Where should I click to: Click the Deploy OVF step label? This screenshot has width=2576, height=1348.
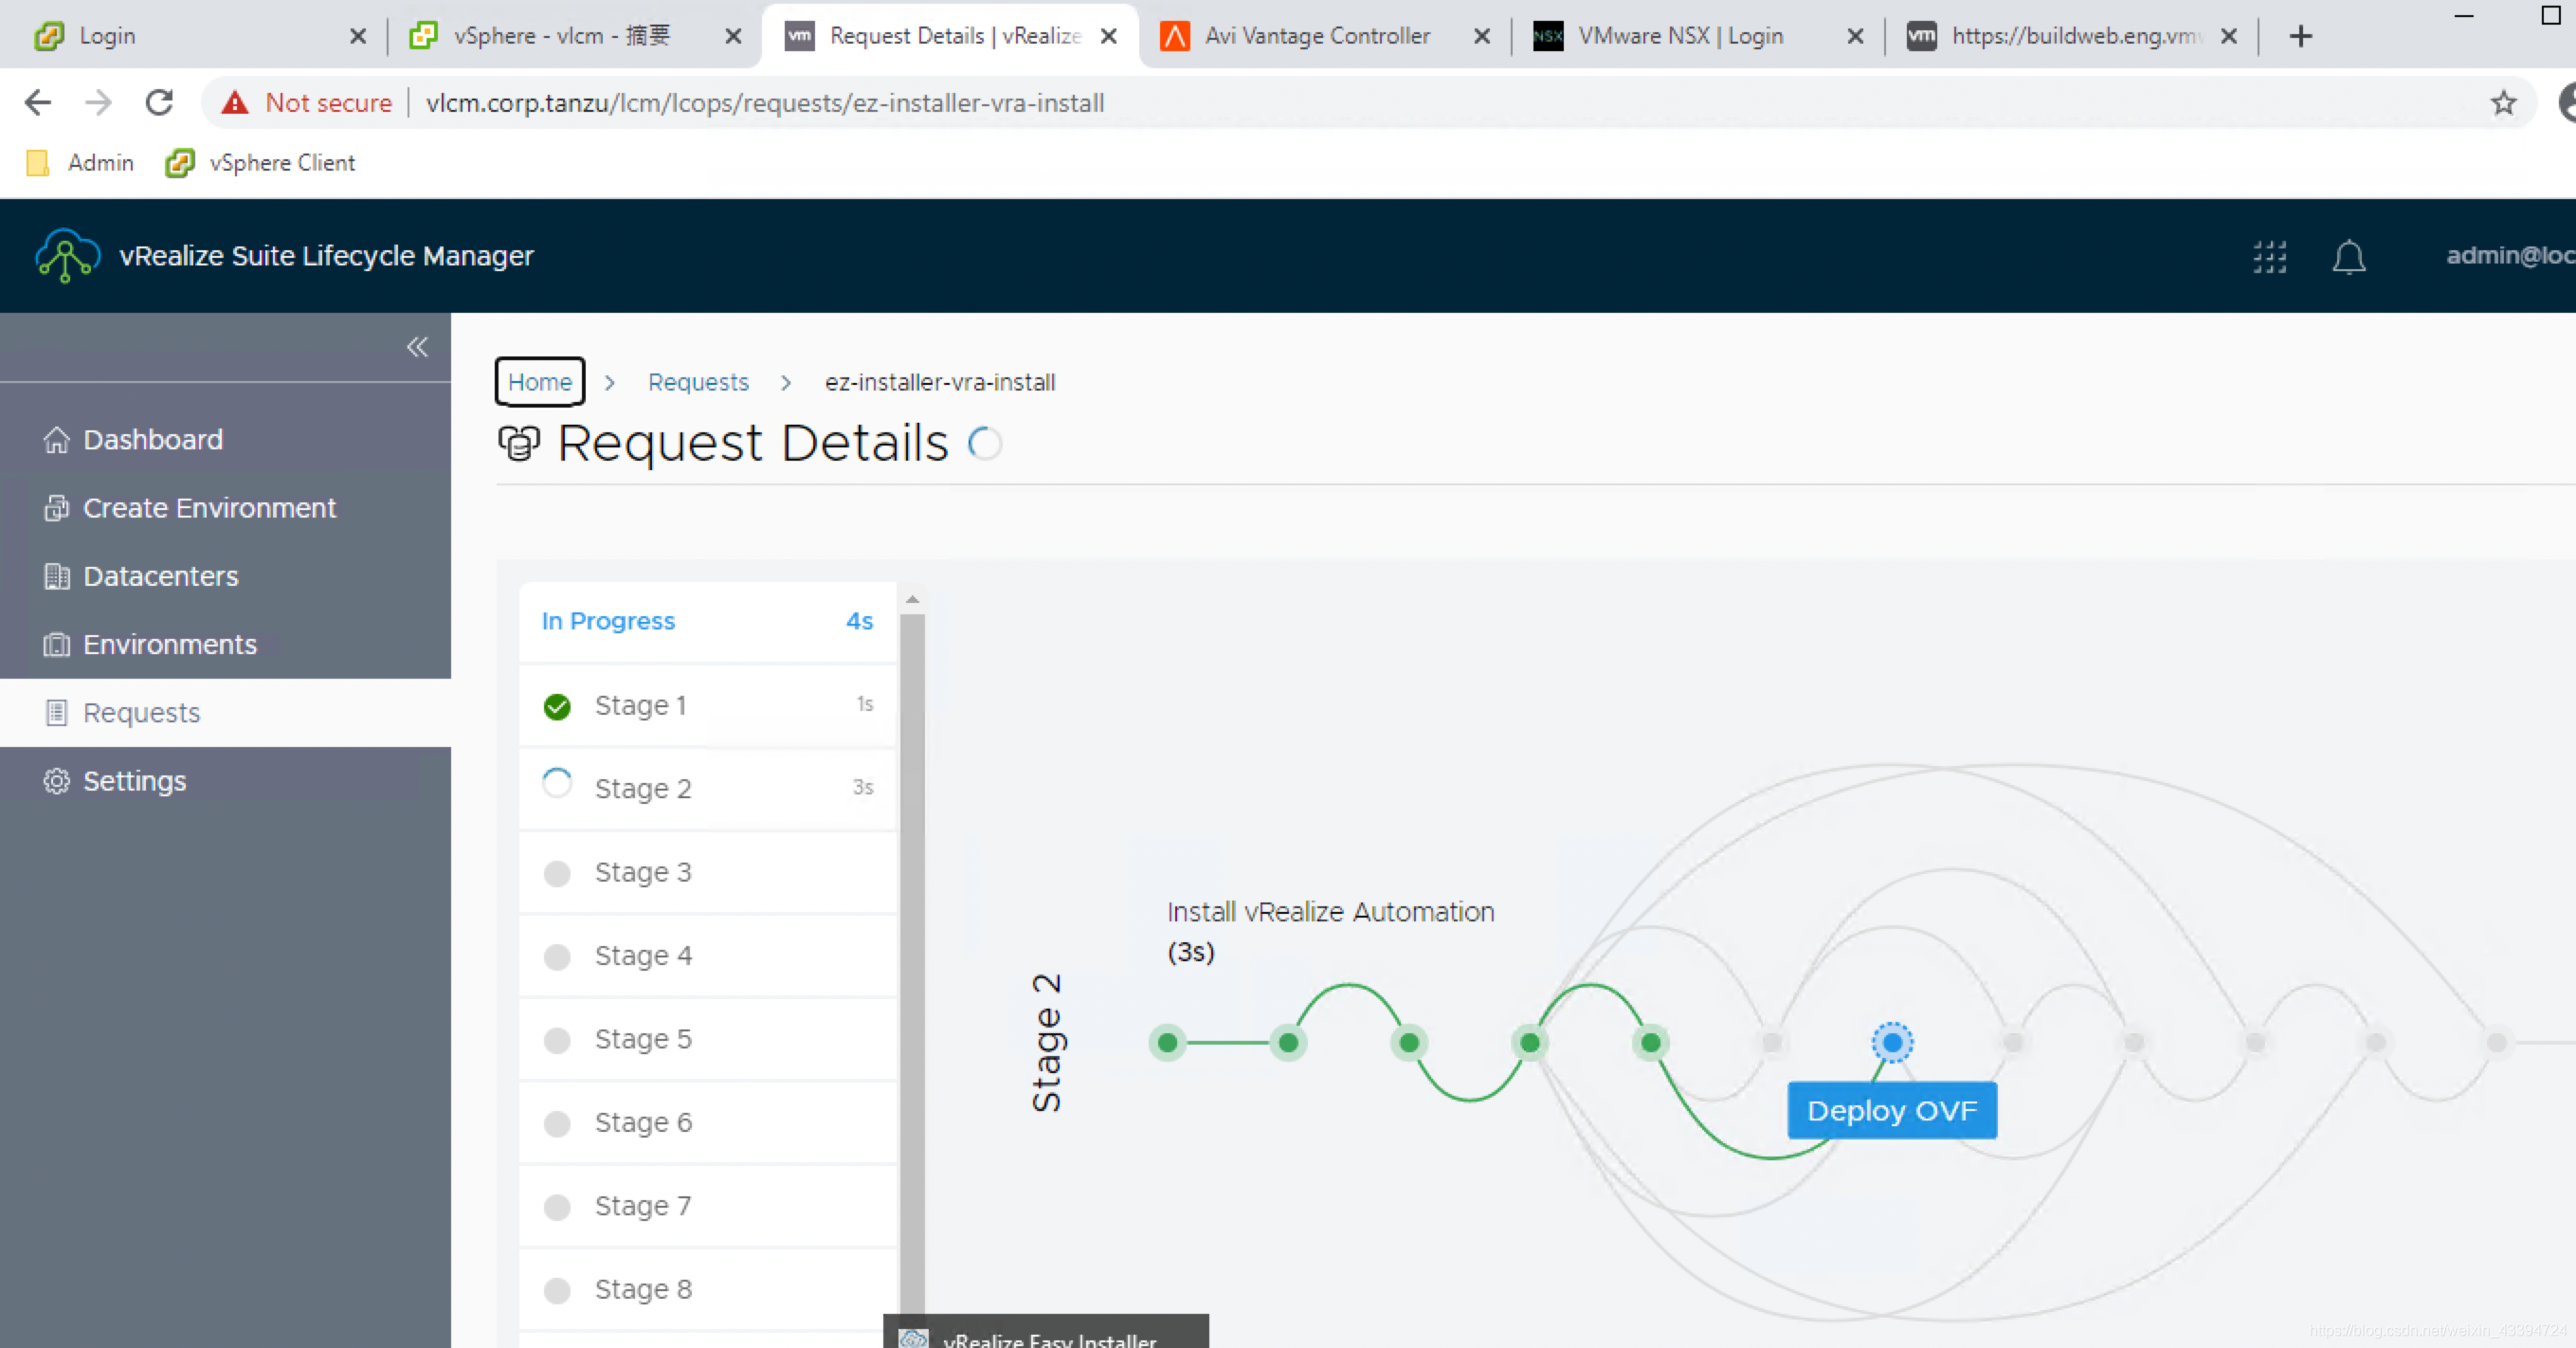tap(1891, 1110)
